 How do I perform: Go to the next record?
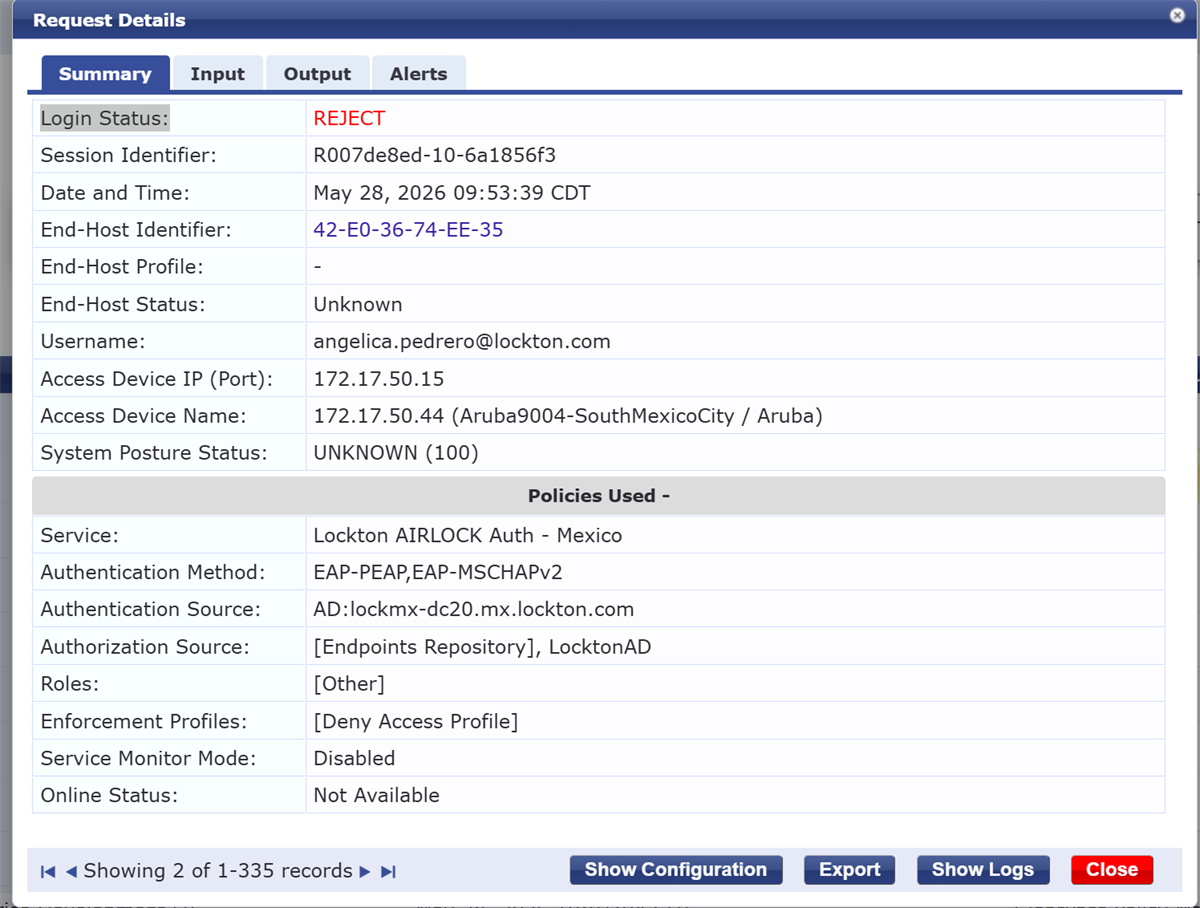click(365, 872)
